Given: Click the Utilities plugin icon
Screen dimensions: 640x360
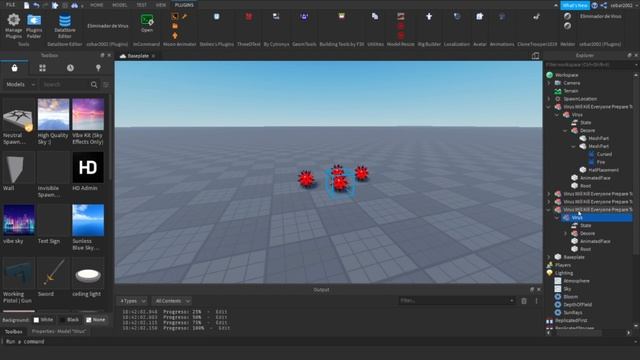Looking at the screenshot, I should pos(375,17).
